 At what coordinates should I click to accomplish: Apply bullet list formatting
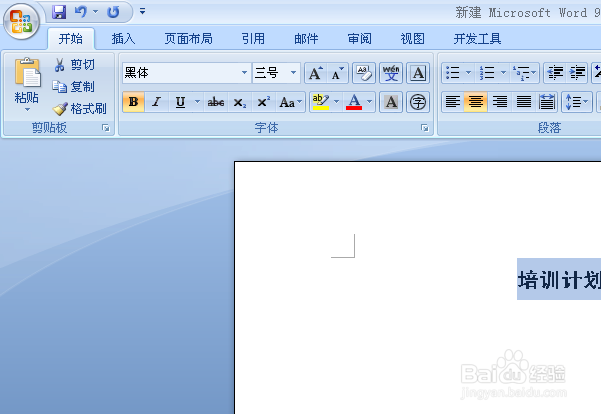pyautogui.click(x=453, y=73)
